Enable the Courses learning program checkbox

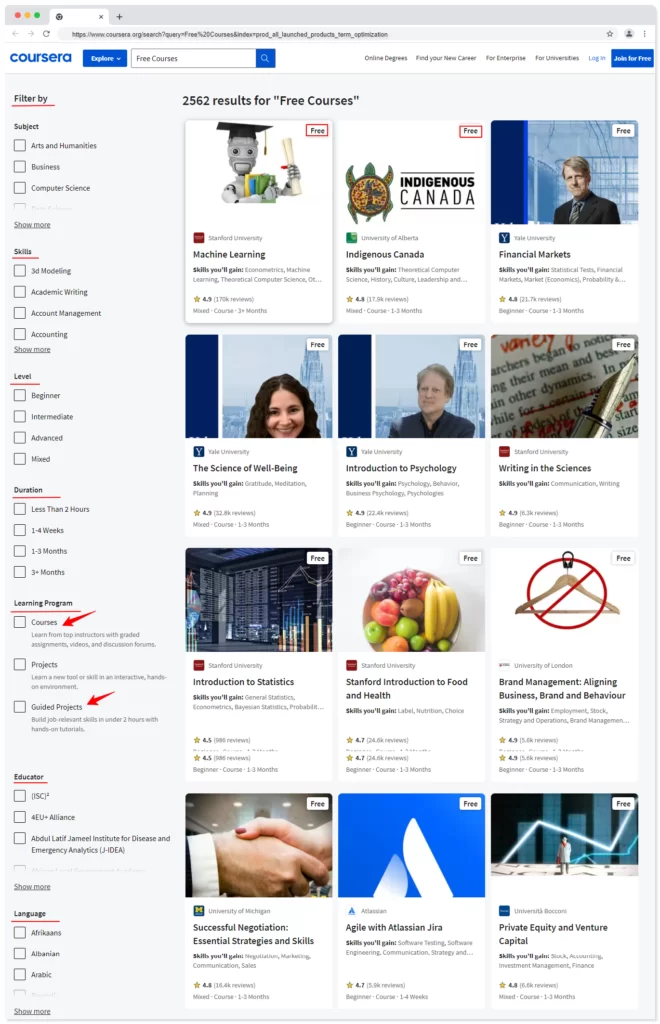[20, 622]
